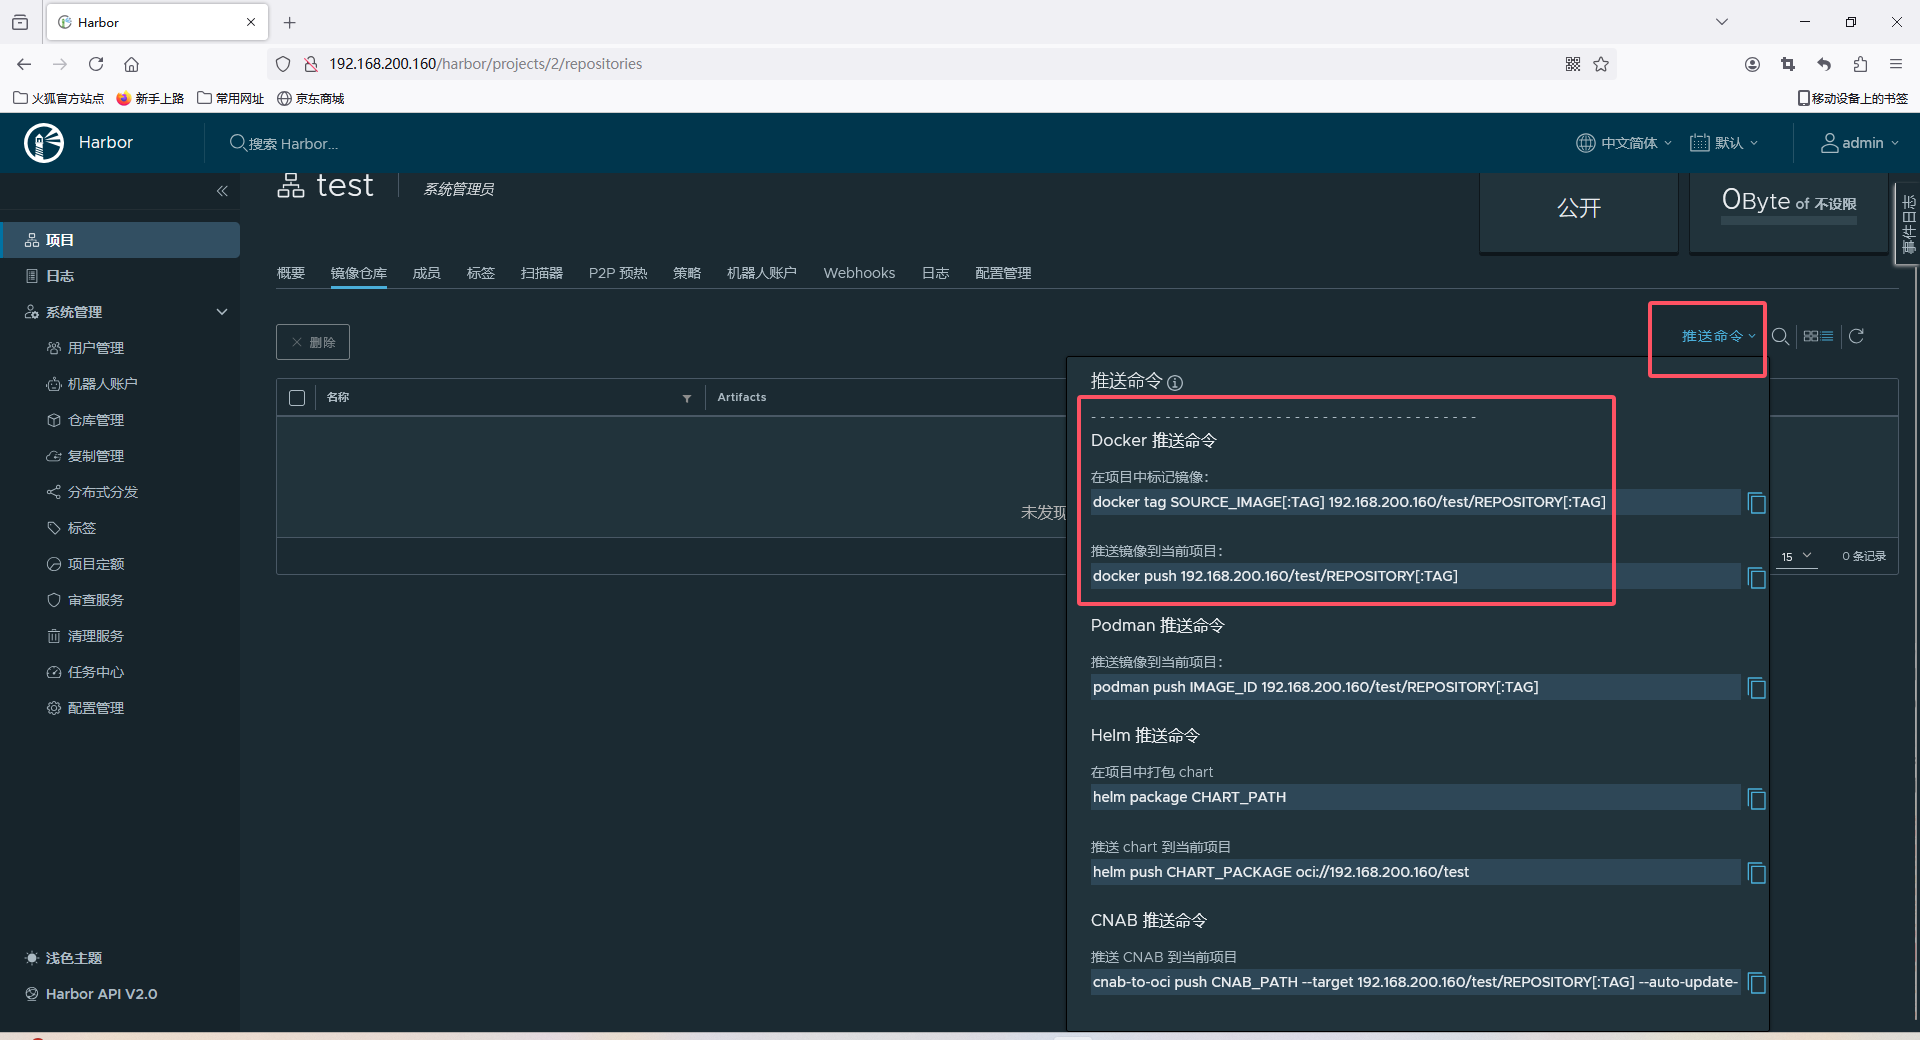The width and height of the screenshot is (1920, 1040).
Task: Open the 概要 tab
Action: tap(291, 273)
